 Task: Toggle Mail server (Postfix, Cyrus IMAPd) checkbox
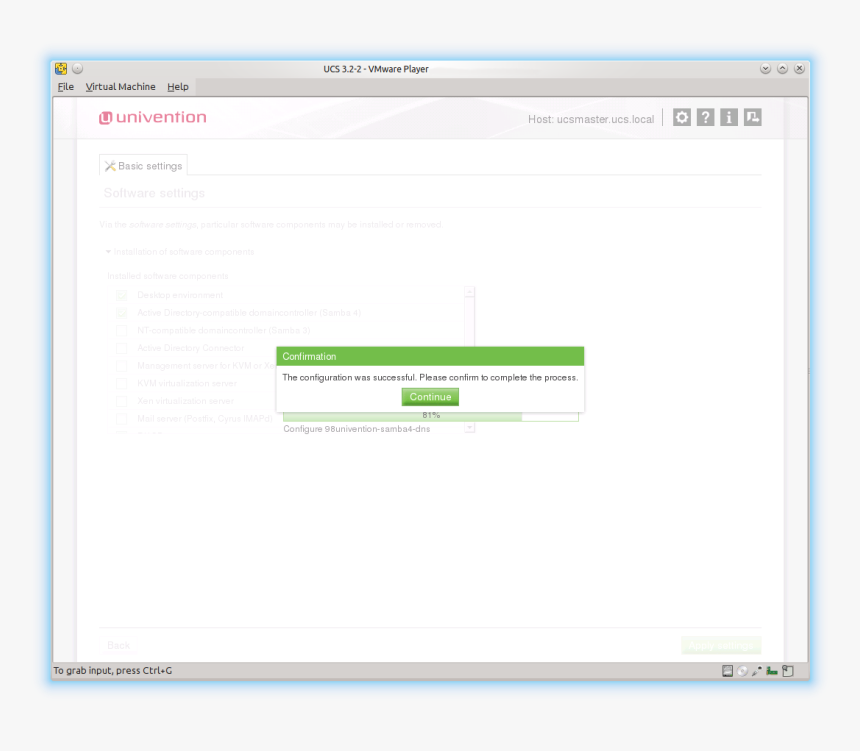coord(122,419)
